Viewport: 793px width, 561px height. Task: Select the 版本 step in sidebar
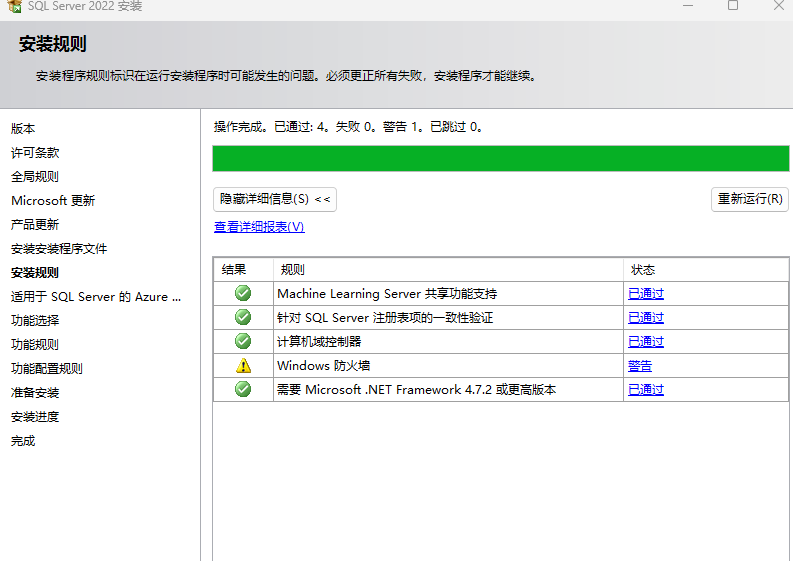pyautogui.click(x=23, y=128)
